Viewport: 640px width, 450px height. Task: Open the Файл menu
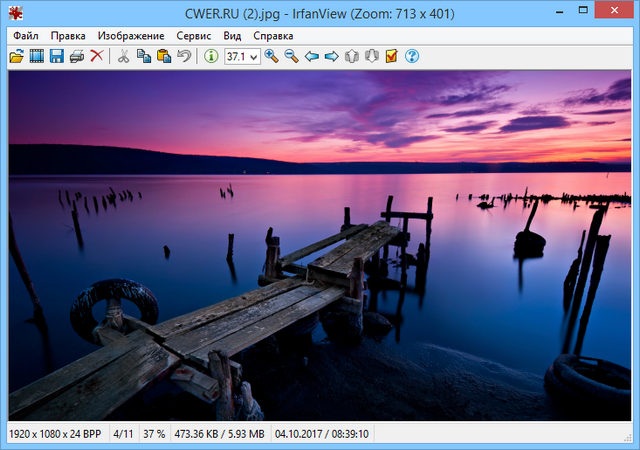(x=26, y=35)
